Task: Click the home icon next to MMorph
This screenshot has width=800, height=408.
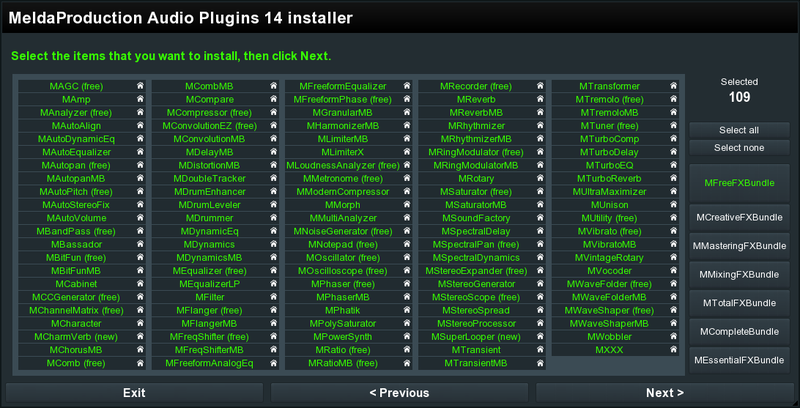Action: [407, 205]
